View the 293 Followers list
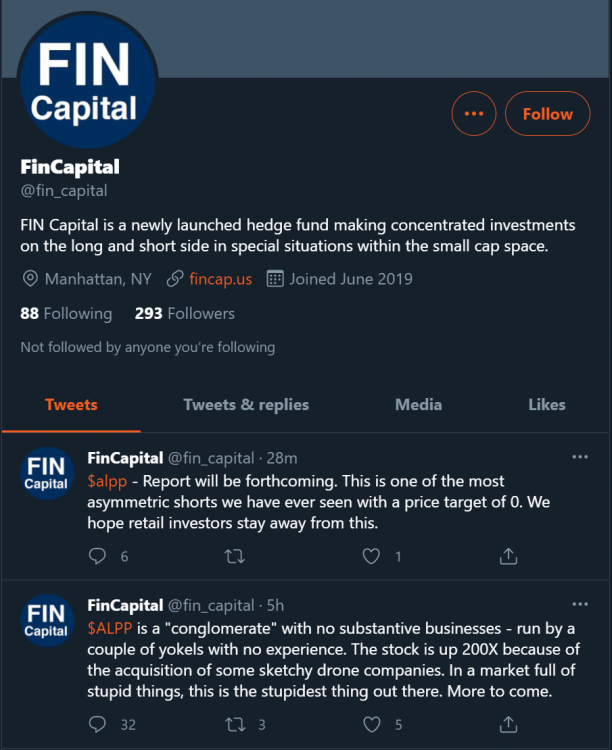 pyautogui.click(x=185, y=313)
